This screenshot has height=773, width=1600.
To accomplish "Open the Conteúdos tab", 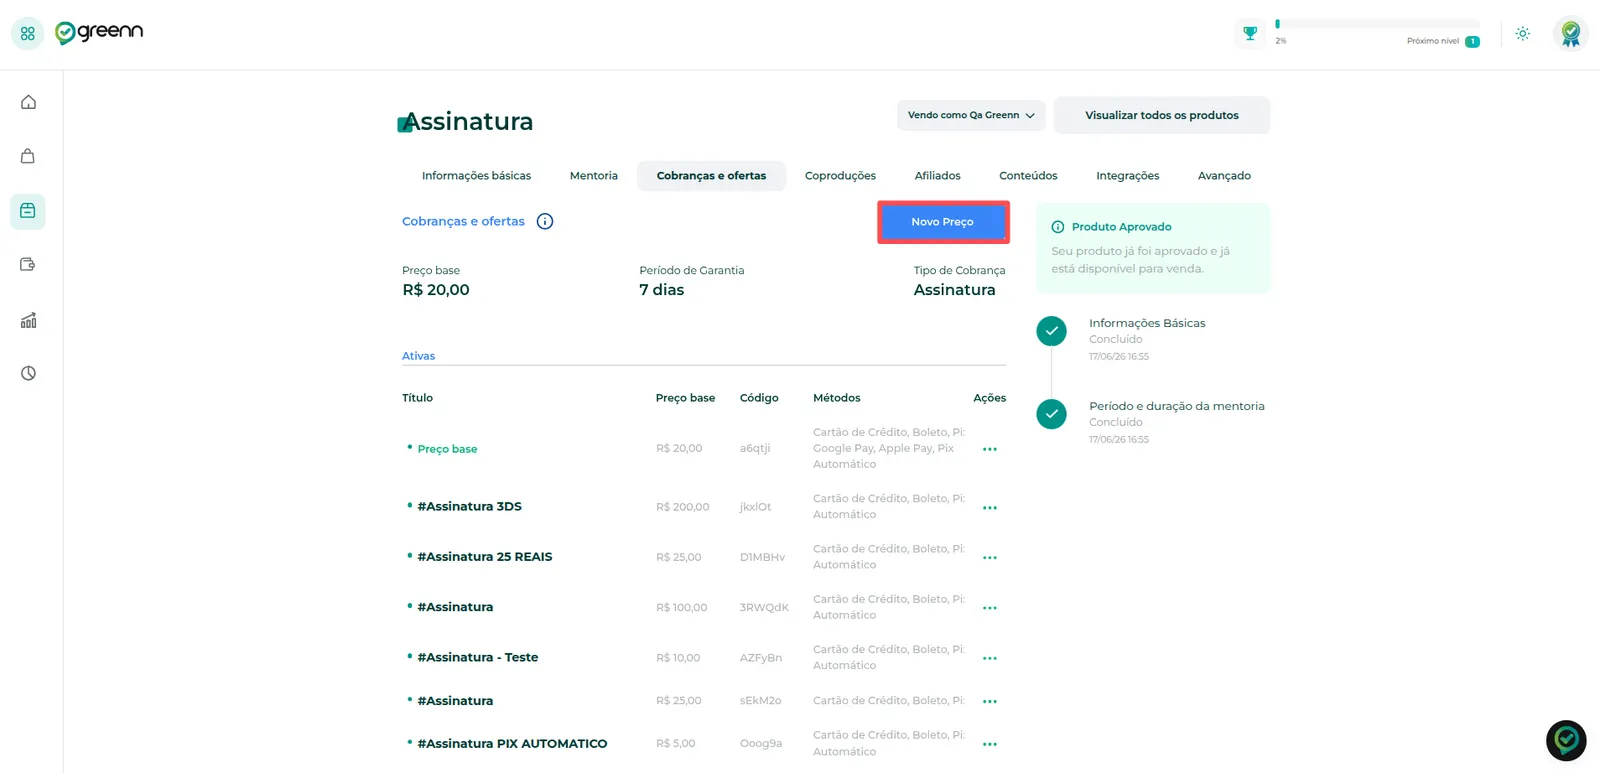I will click(1028, 176).
